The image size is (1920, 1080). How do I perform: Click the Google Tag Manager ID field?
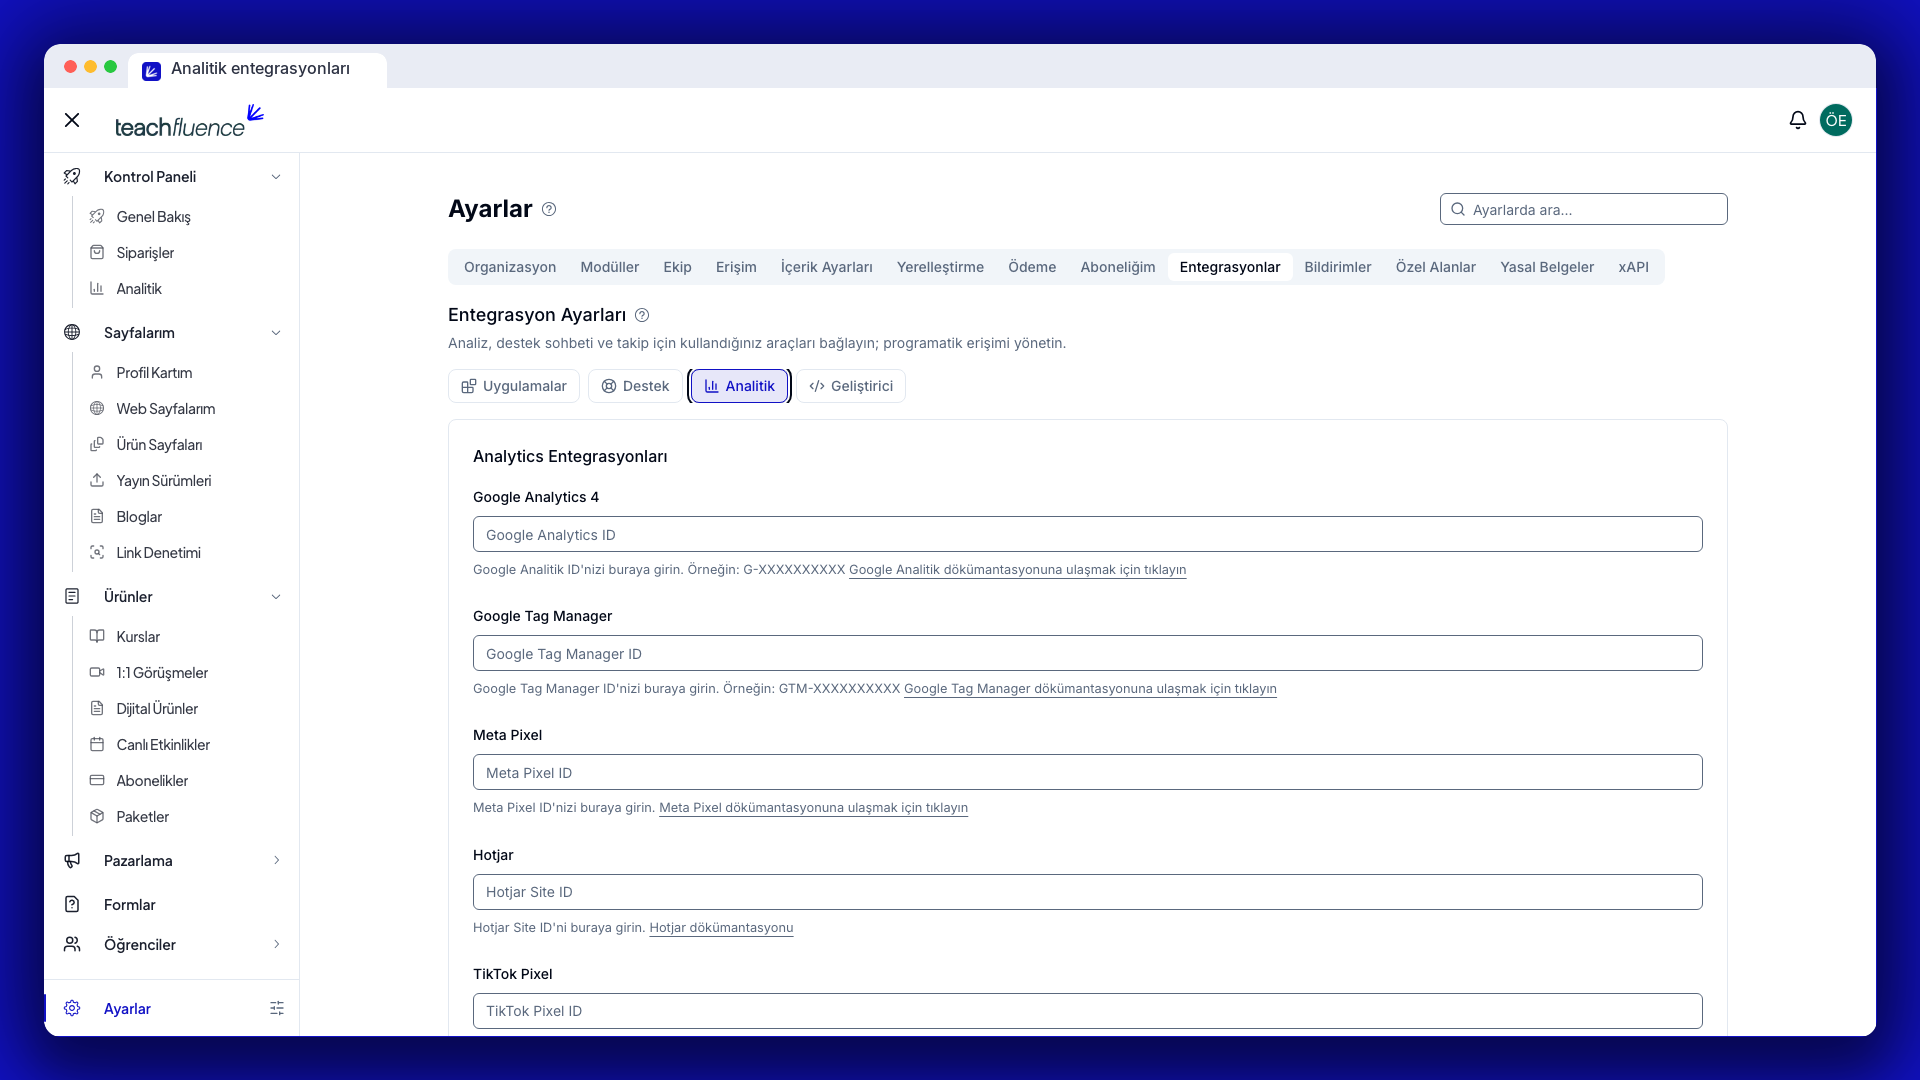point(1087,653)
